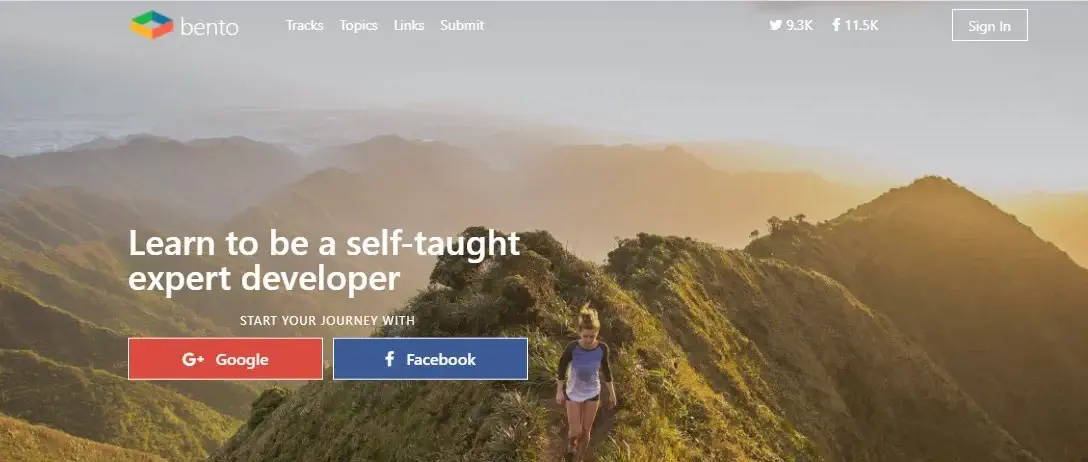This screenshot has width=1088, height=462.
Task: Click the colorful bento cube logo
Action: [152, 25]
